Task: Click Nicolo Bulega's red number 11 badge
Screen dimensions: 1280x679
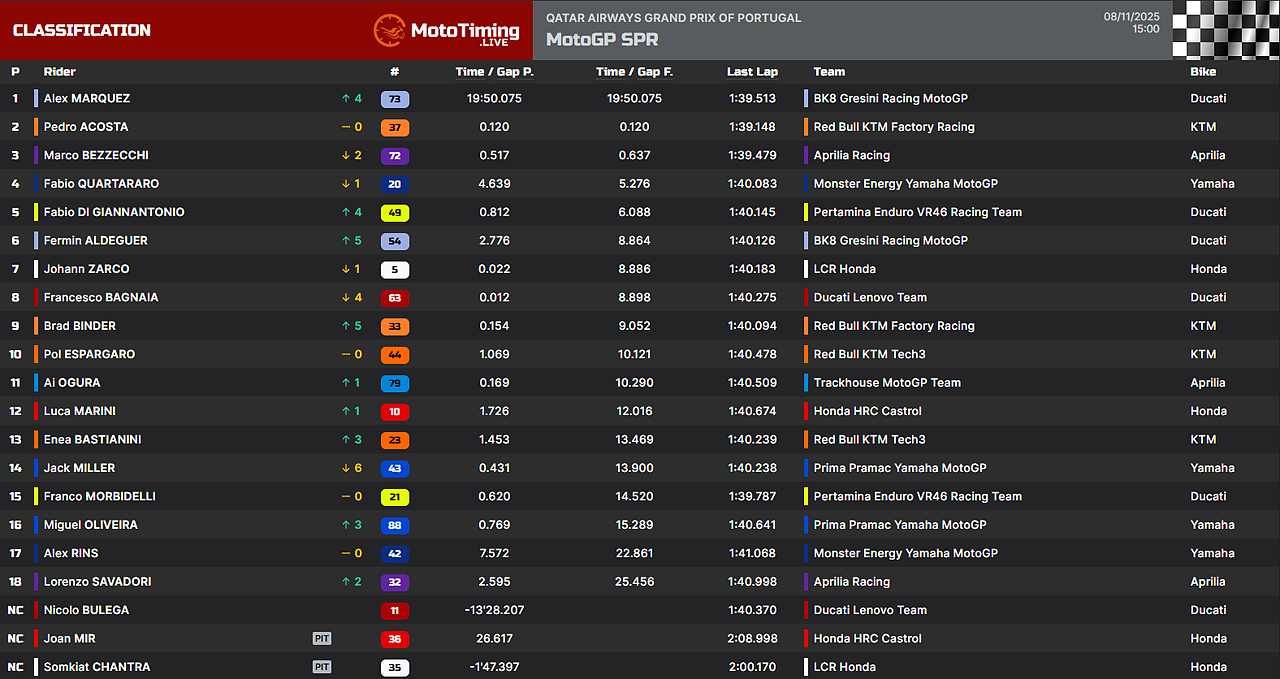Action: click(395, 610)
